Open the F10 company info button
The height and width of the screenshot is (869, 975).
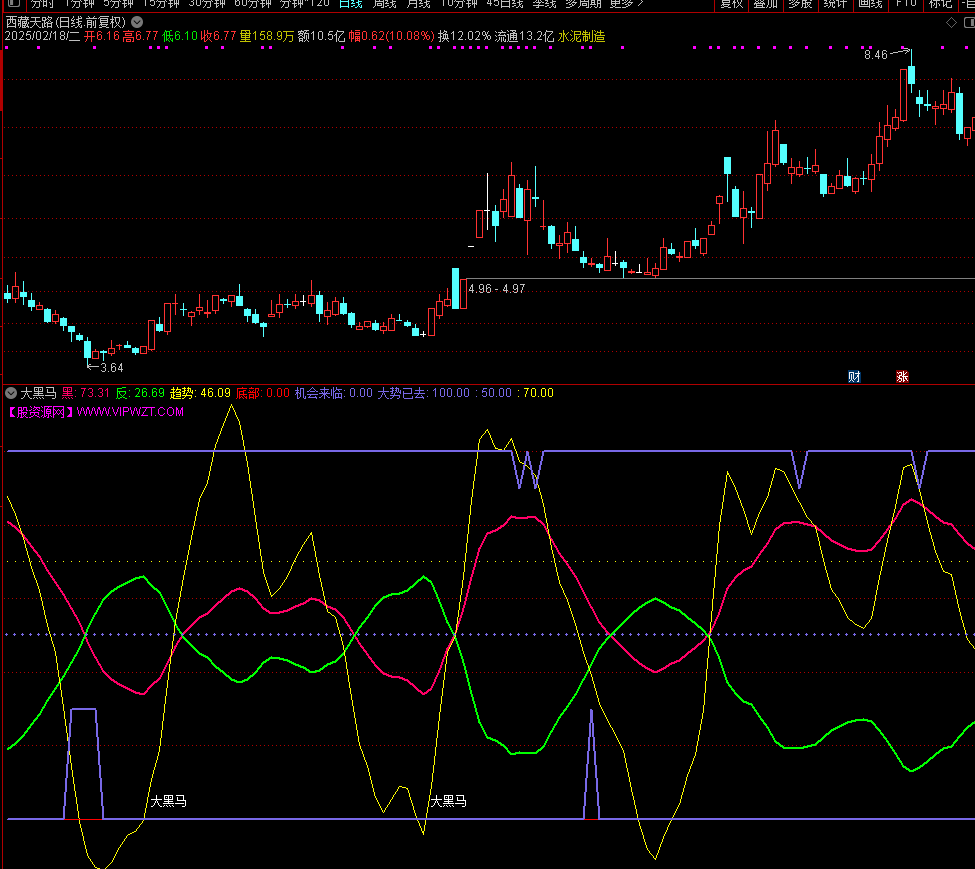(x=906, y=4)
